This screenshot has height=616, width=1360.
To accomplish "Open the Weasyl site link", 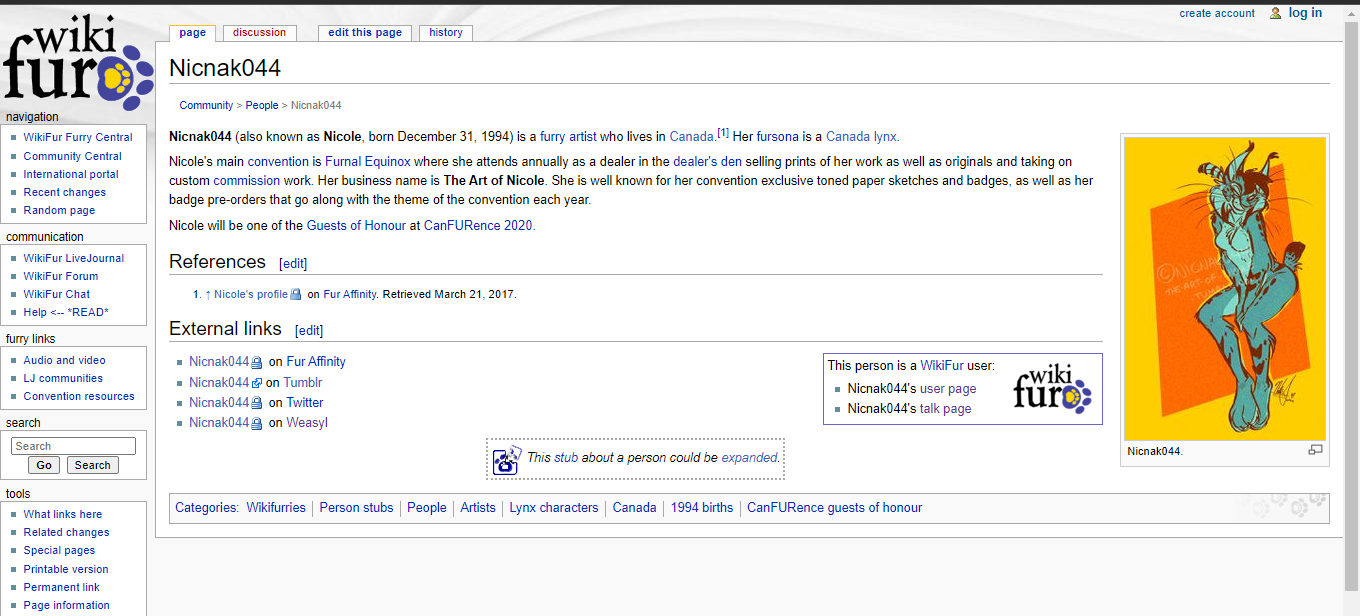I will click(x=307, y=423).
